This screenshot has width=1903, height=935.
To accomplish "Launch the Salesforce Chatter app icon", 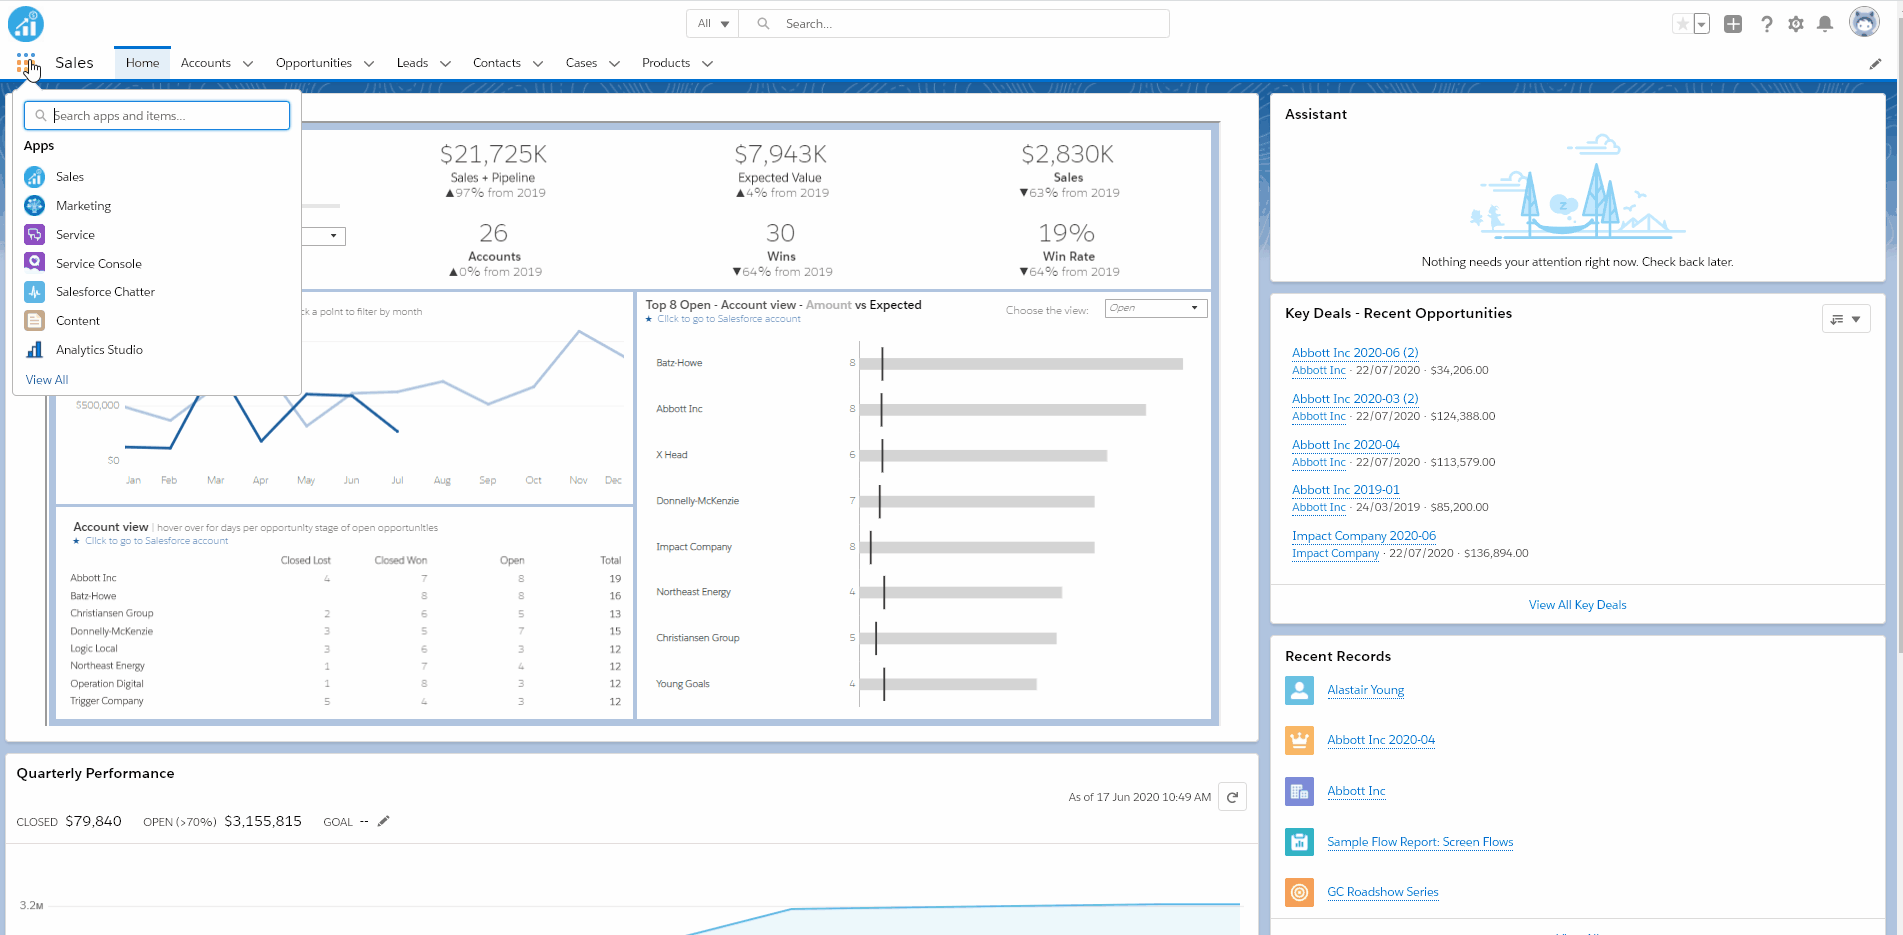I will [35, 292].
